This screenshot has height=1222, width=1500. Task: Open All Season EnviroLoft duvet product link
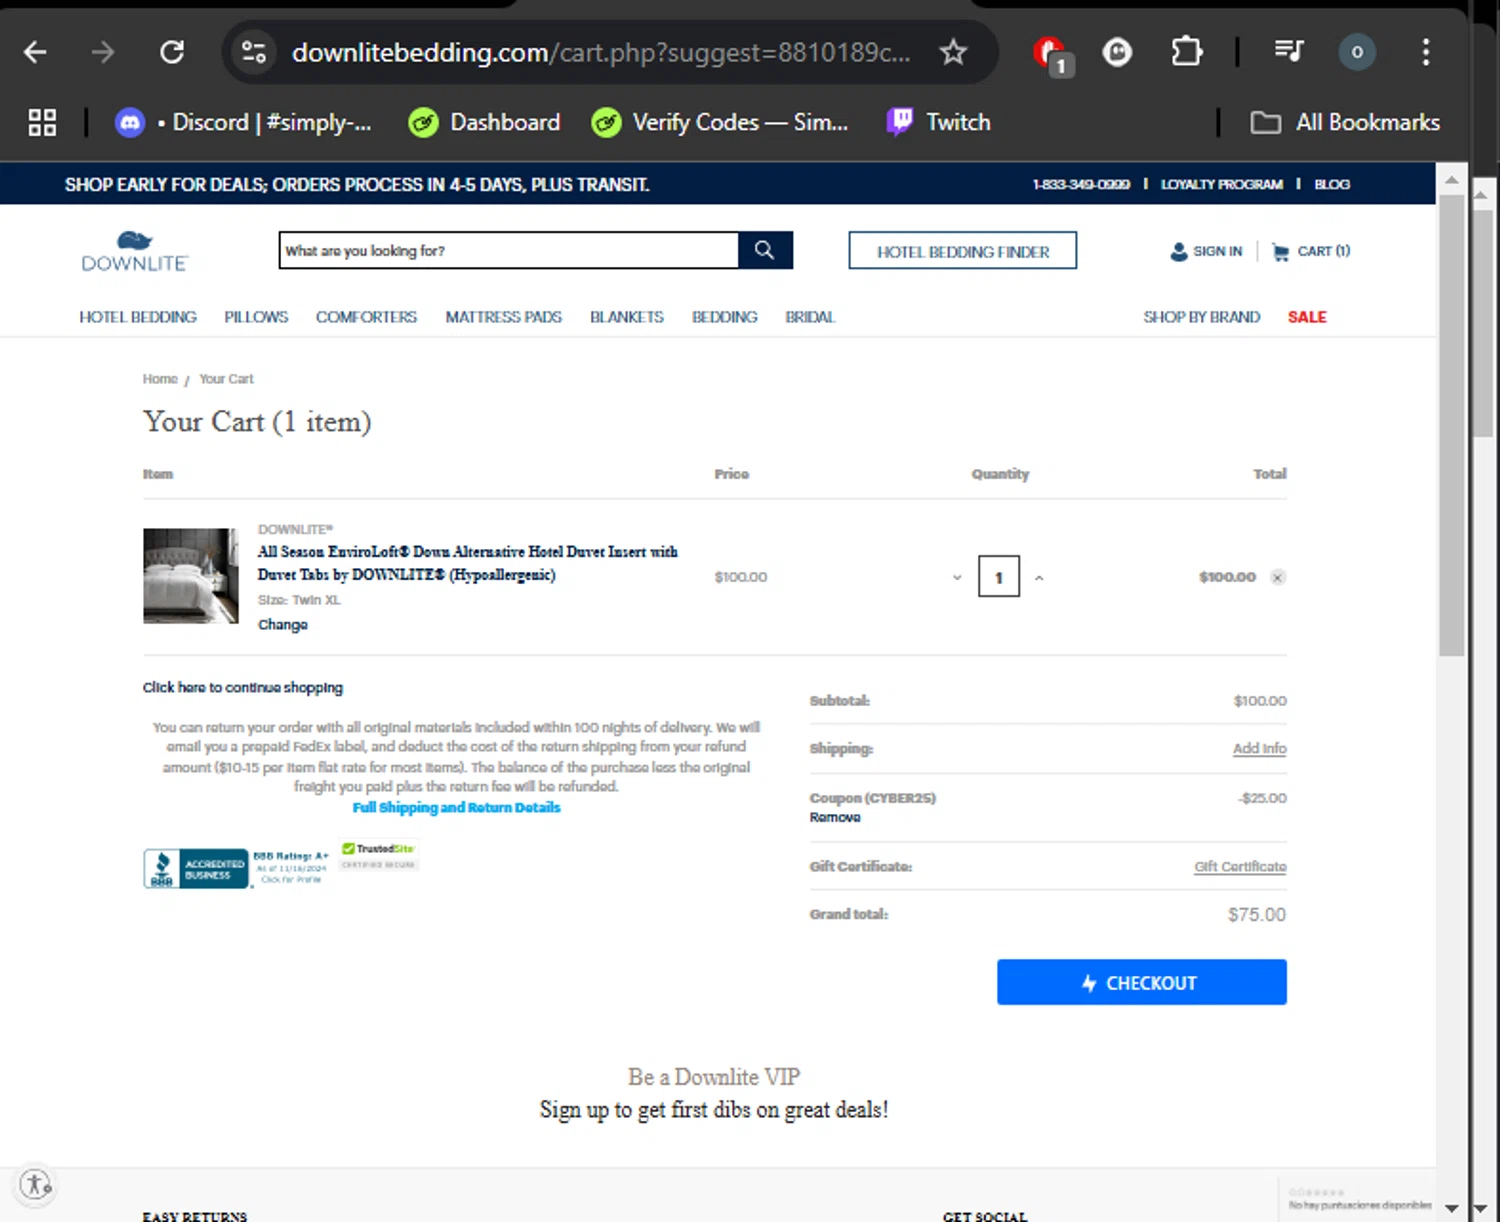(x=467, y=563)
